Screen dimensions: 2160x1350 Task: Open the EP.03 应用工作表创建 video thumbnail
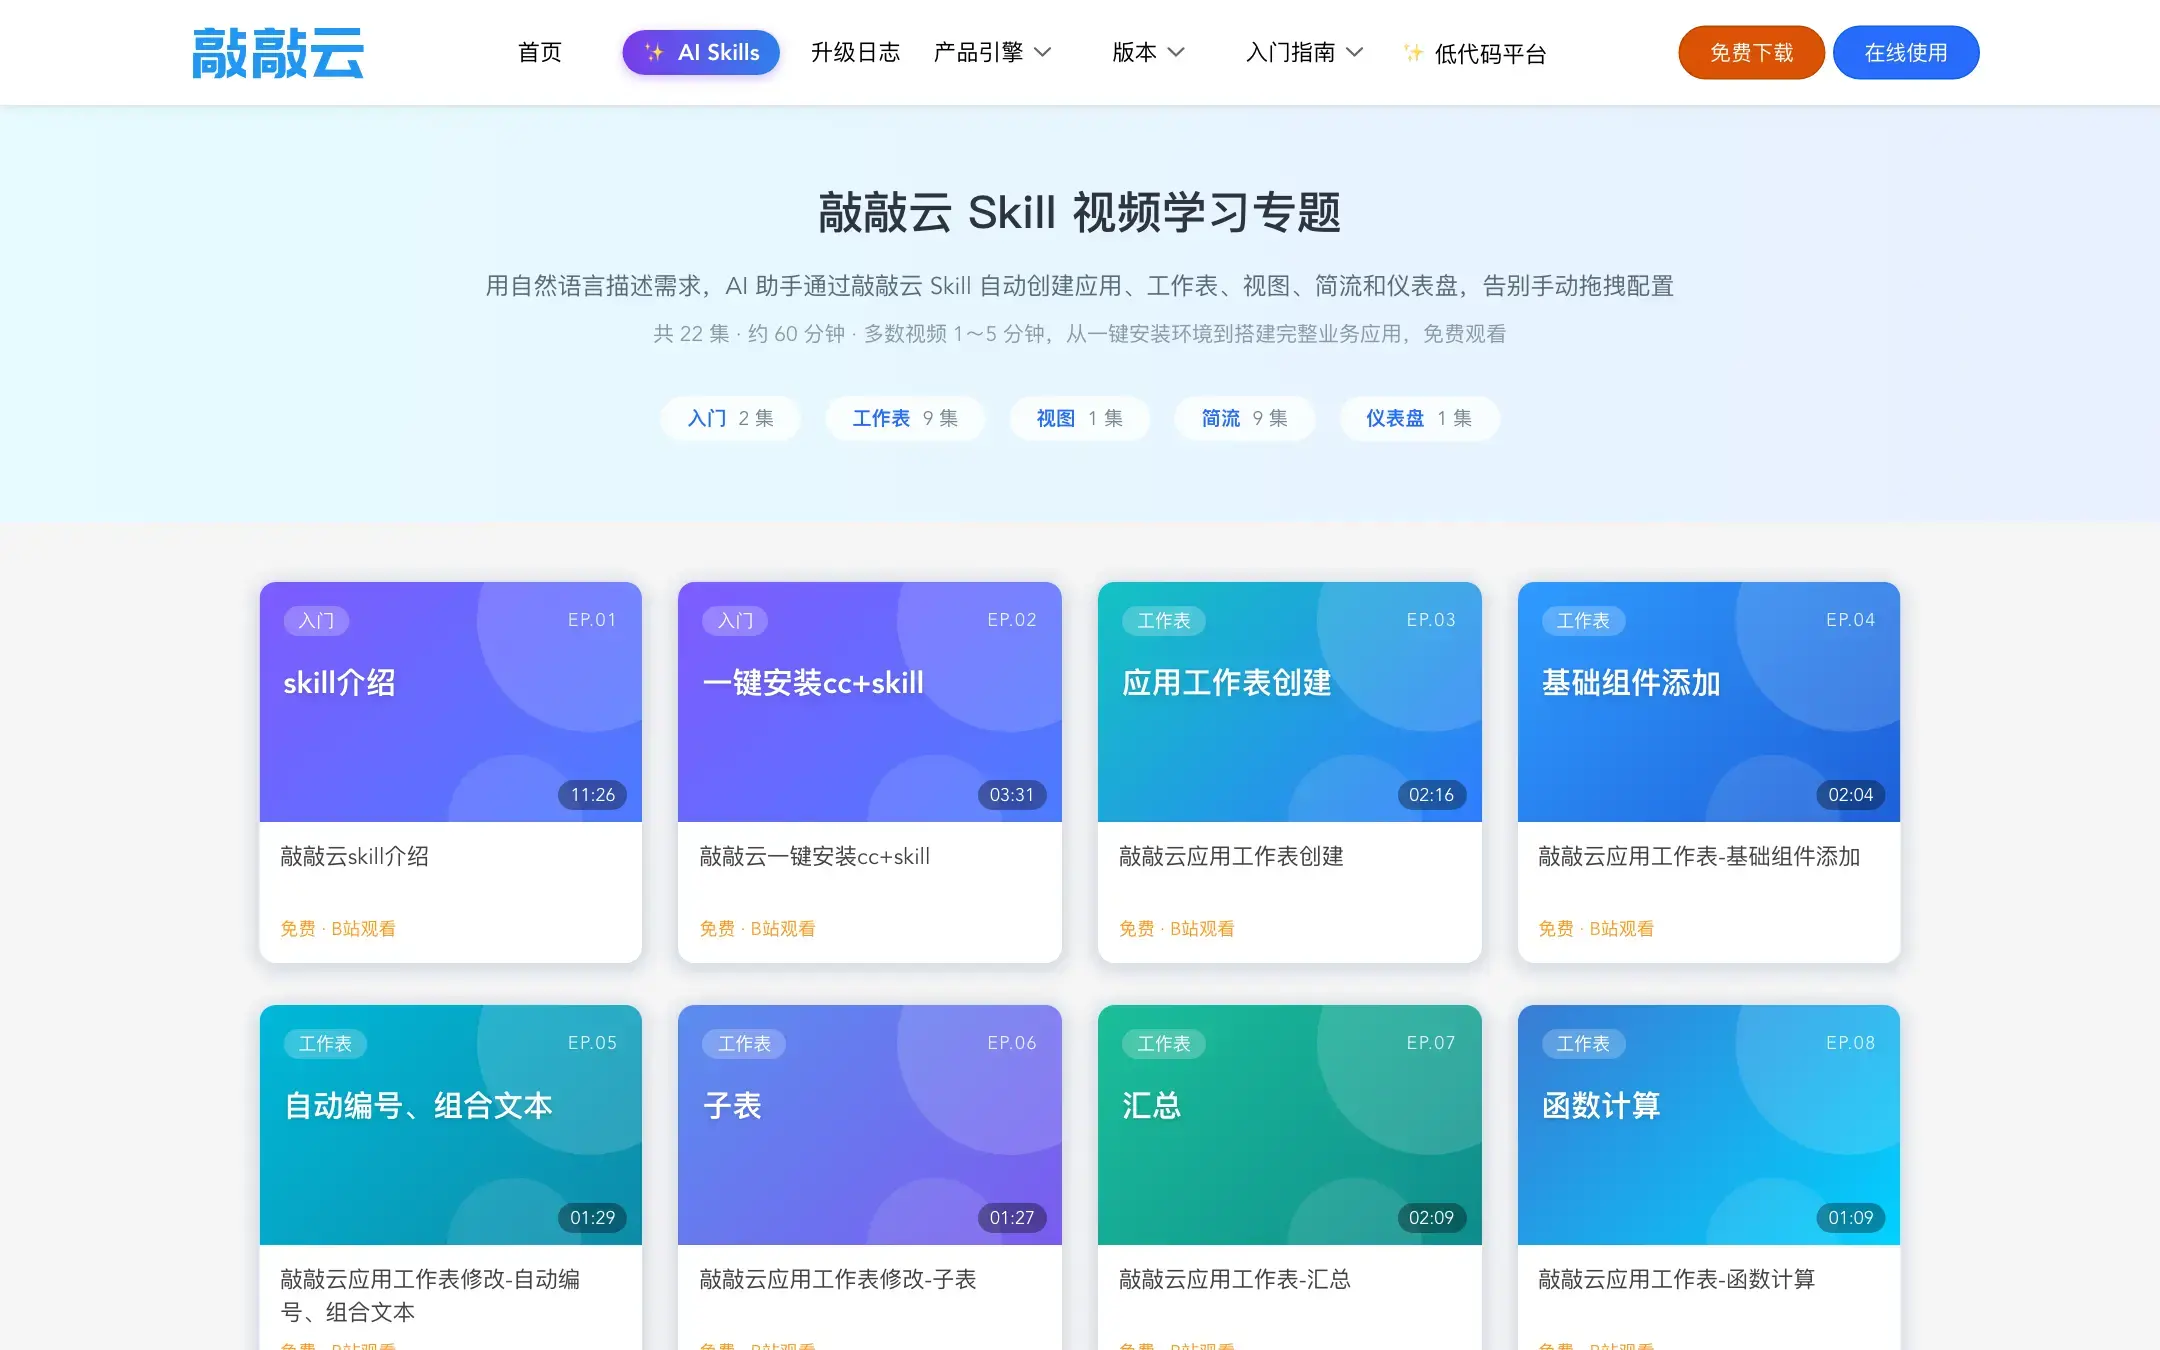(x=1290, y=702)
